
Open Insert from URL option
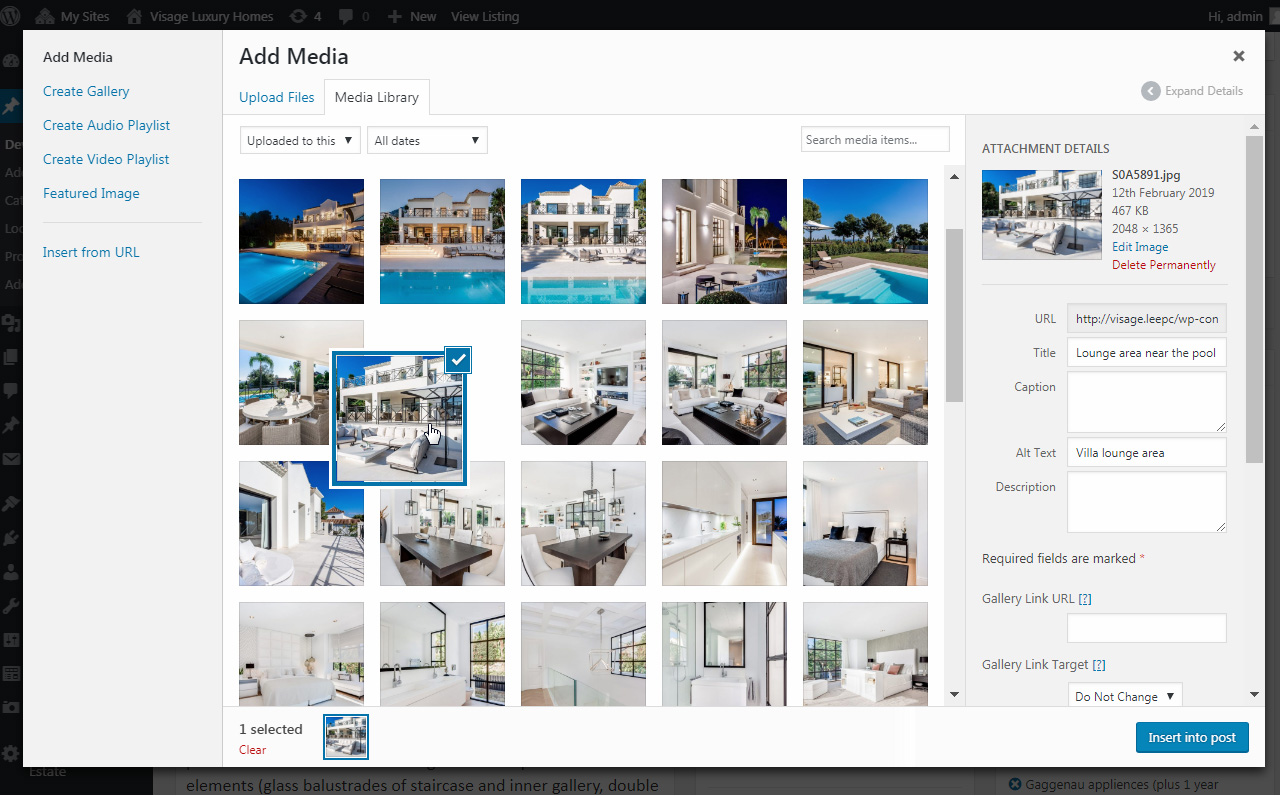click(91, 252)
